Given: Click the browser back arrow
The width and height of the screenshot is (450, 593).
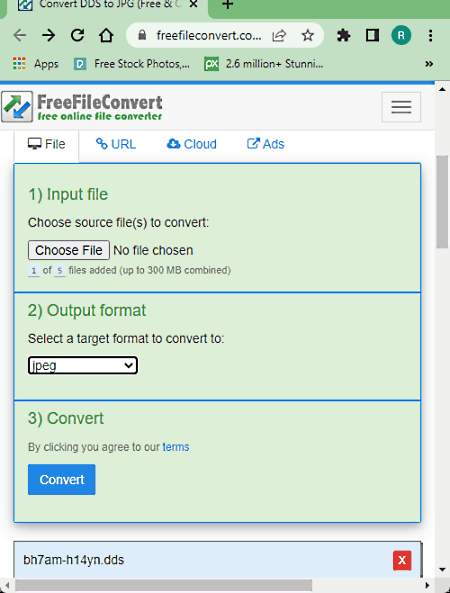Looking at the screenshot, I should [20, 36].
